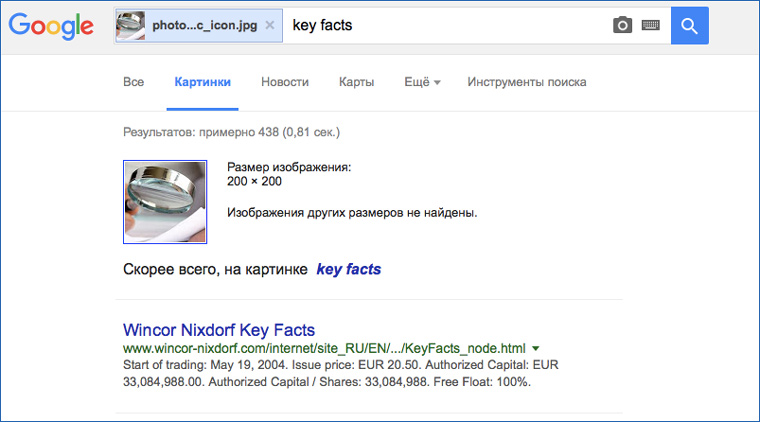This screenshot has height=422, width=760.
Task: Open search by image camera icon
Action: coord(622,25)
